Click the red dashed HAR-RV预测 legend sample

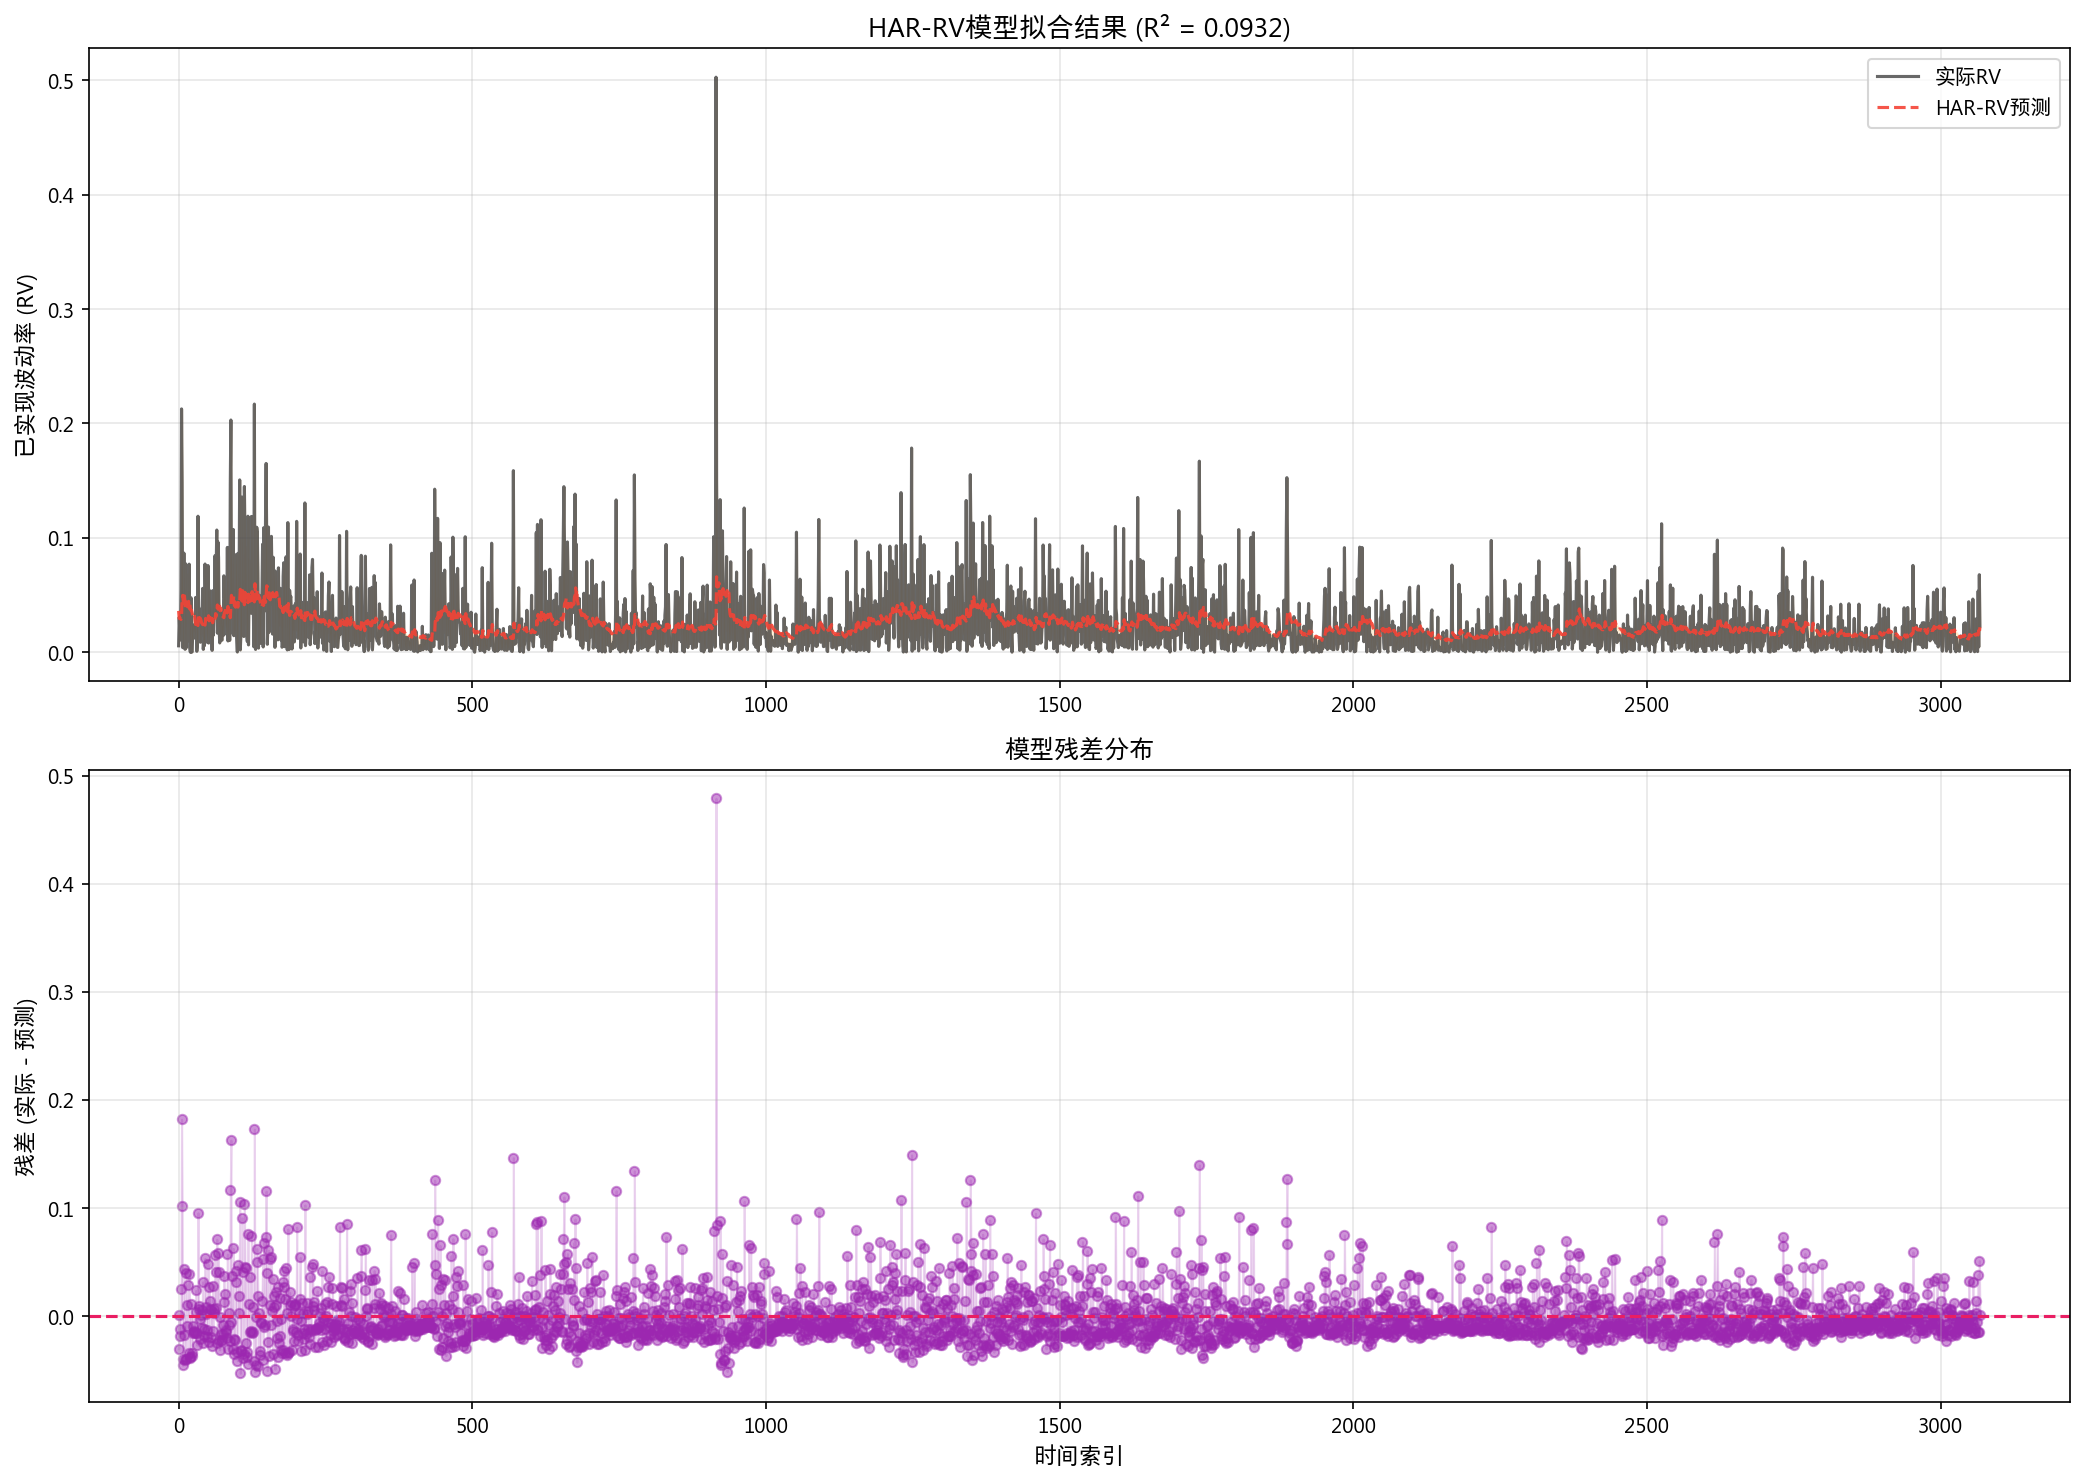[1897, 108]
